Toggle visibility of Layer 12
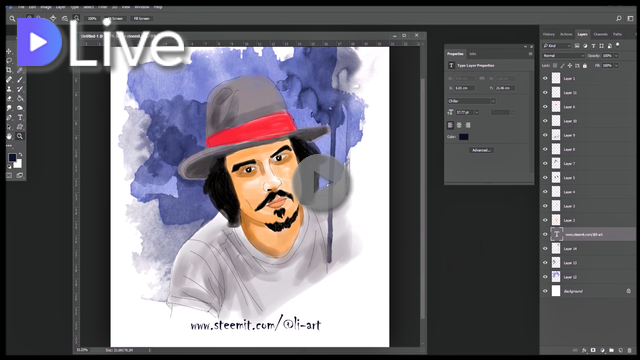 pos(545,277)
